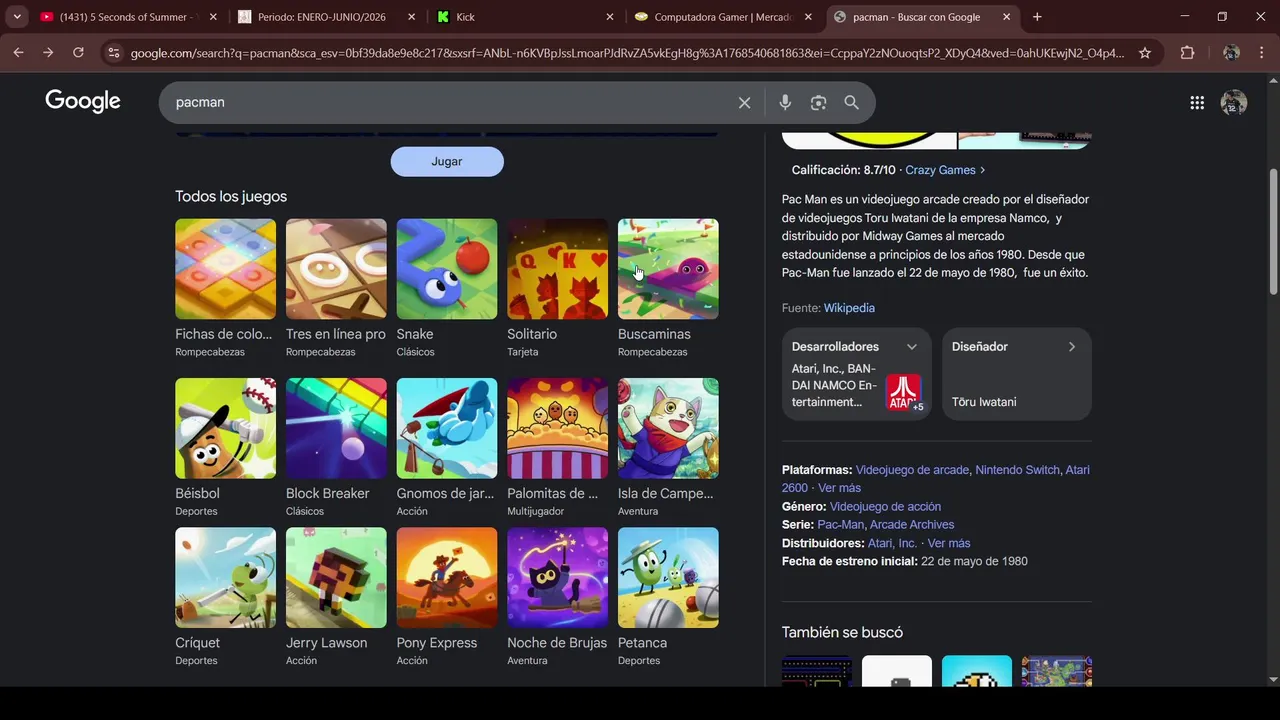This screenshot has width=1280, height=720.
Task: Open the Palomitas multiplayer game icon
Action: (x=557, y=428)
